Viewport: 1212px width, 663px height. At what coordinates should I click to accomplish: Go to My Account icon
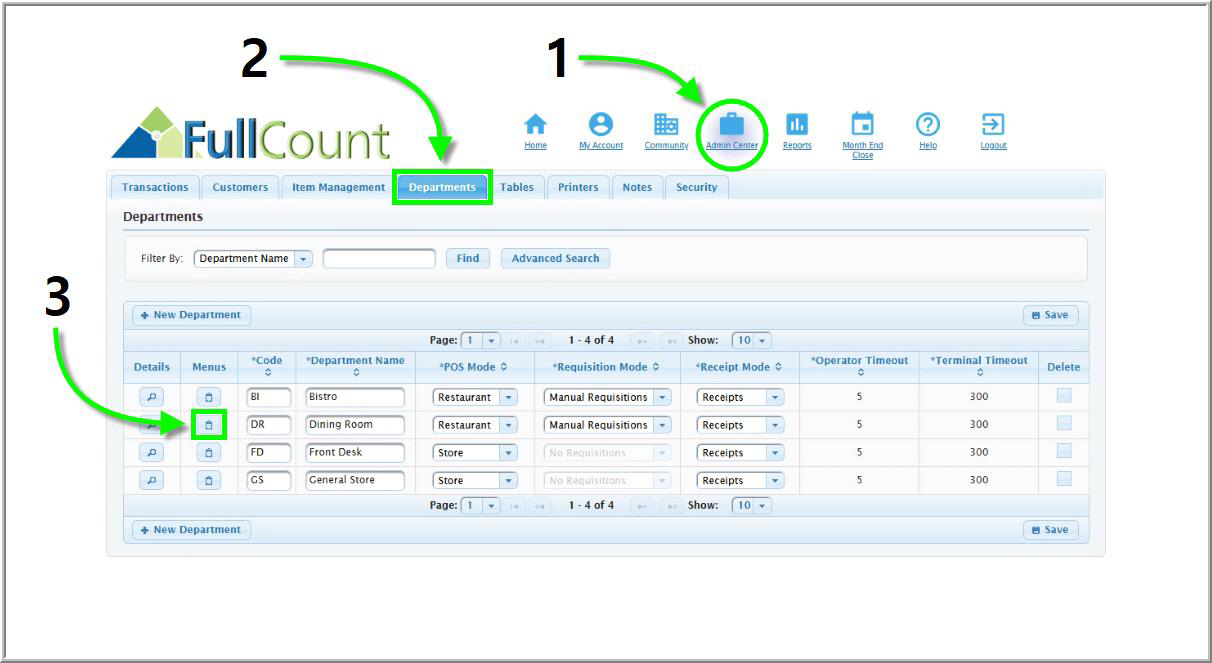pyautogui.click(x=600, y=125)
